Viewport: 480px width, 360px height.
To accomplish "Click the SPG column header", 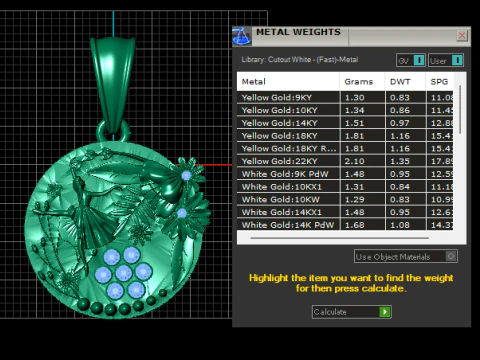I will (439, 82).
